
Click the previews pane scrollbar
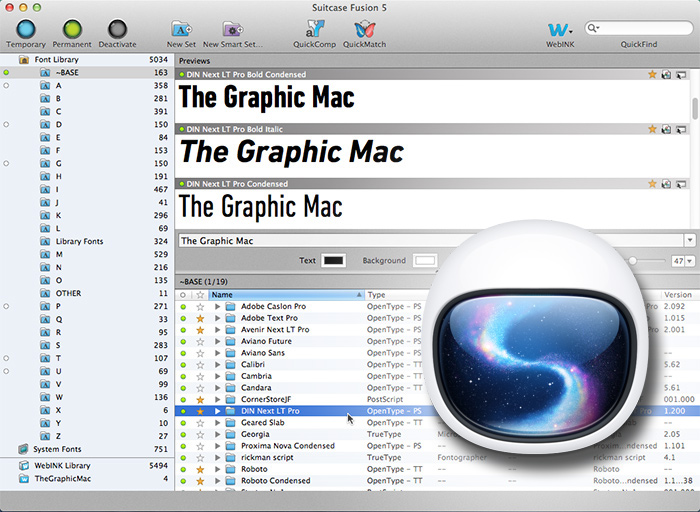pos(695,108)
